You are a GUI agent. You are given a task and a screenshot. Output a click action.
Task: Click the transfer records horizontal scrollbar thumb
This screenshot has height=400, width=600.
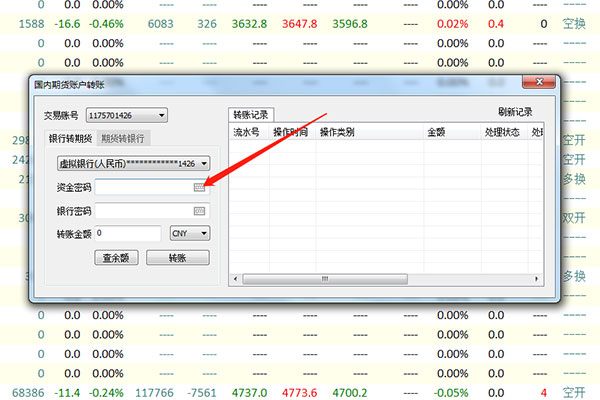(325, 279)
